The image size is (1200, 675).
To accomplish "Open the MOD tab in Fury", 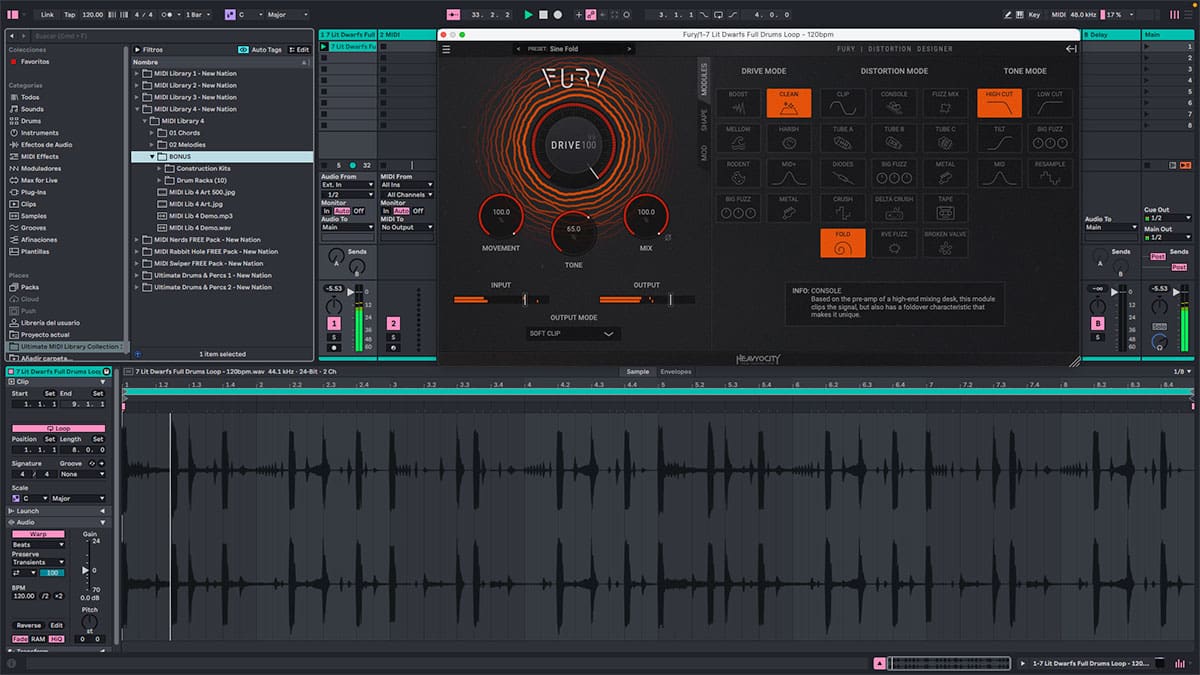I will click(x=703, y=153).
